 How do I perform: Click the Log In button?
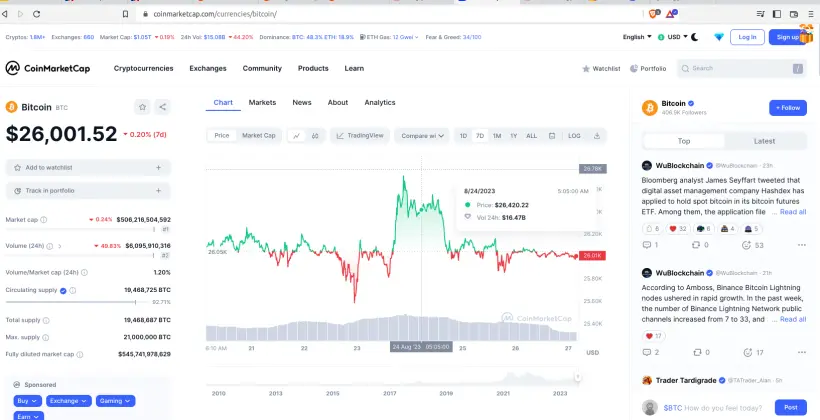pos(747,37)
